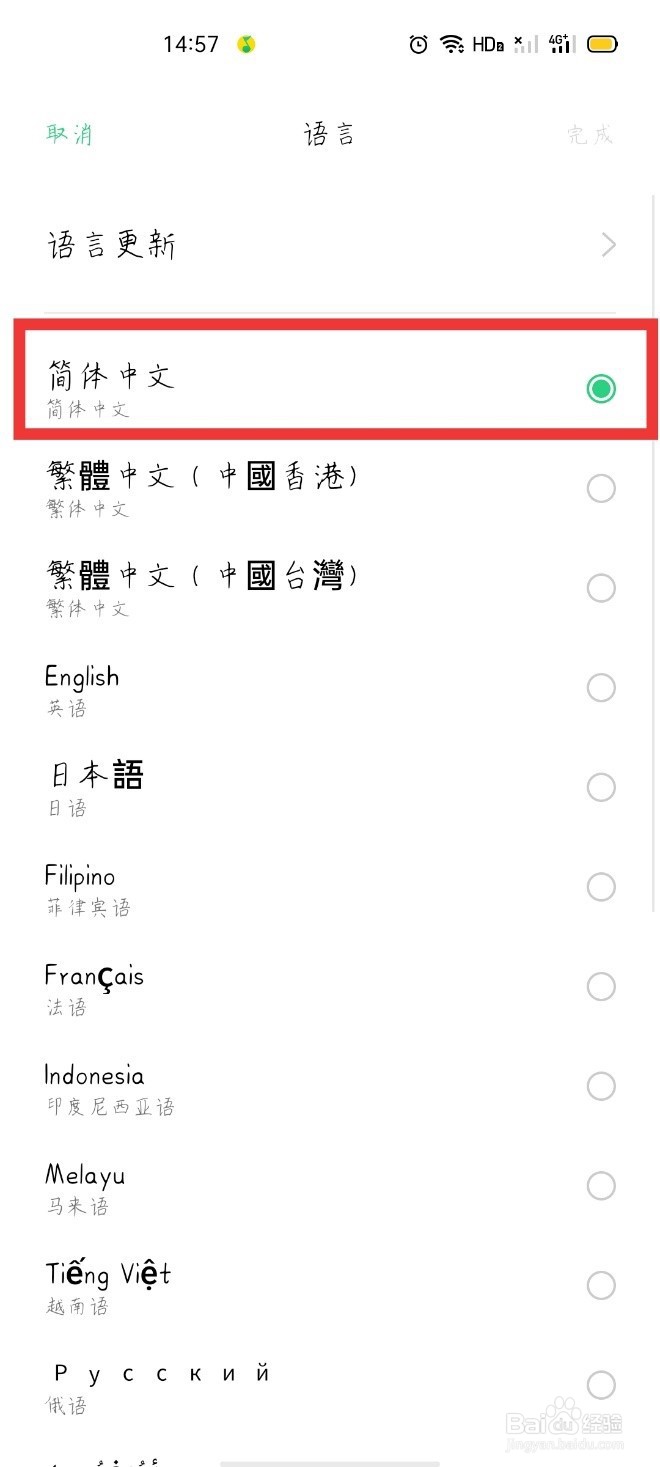Tap the battery indicator icon

[x=601, y=44]
